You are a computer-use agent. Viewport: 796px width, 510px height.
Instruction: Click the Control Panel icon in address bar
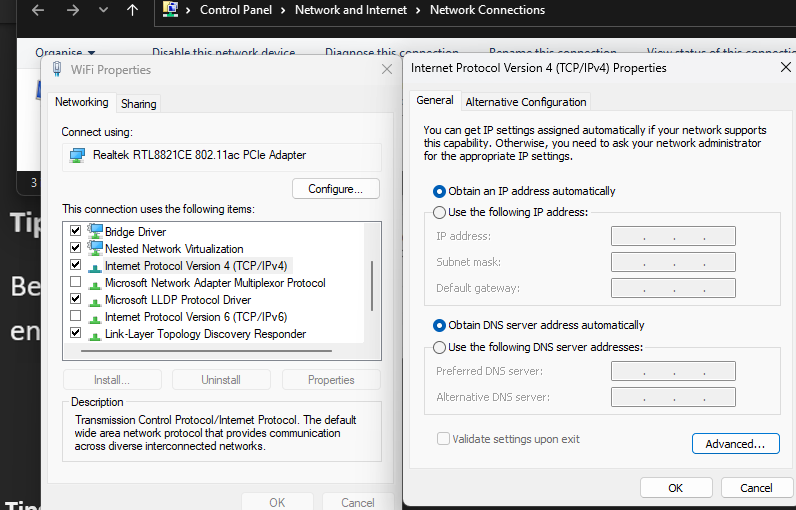click(x=172, y=10)
